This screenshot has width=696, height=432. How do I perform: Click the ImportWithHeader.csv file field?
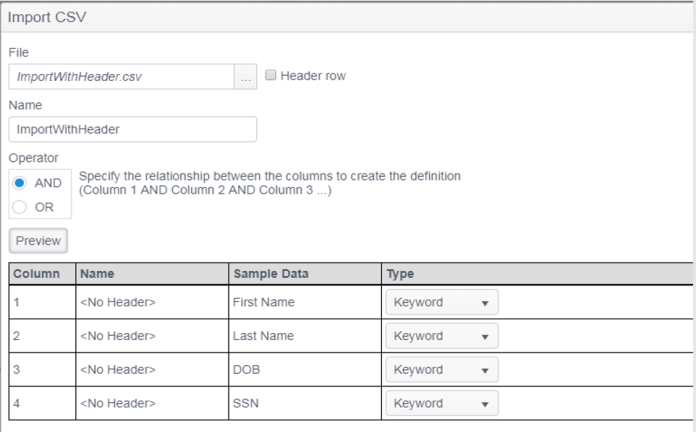coord(120,77)
